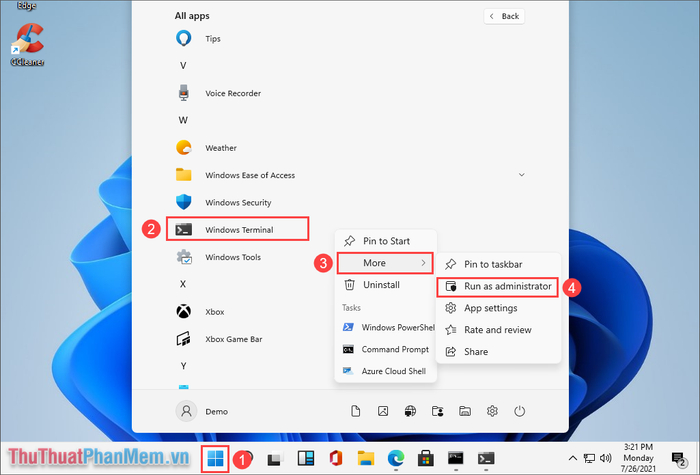Open the notification center icon
This screenshot has height=475, width=700.
tap(679, 458)
